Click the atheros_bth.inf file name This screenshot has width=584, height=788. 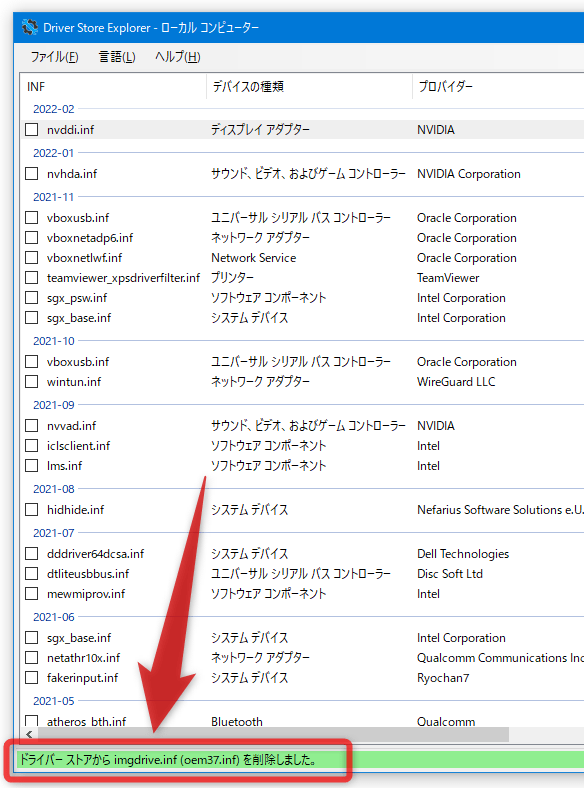pos(86,722)
